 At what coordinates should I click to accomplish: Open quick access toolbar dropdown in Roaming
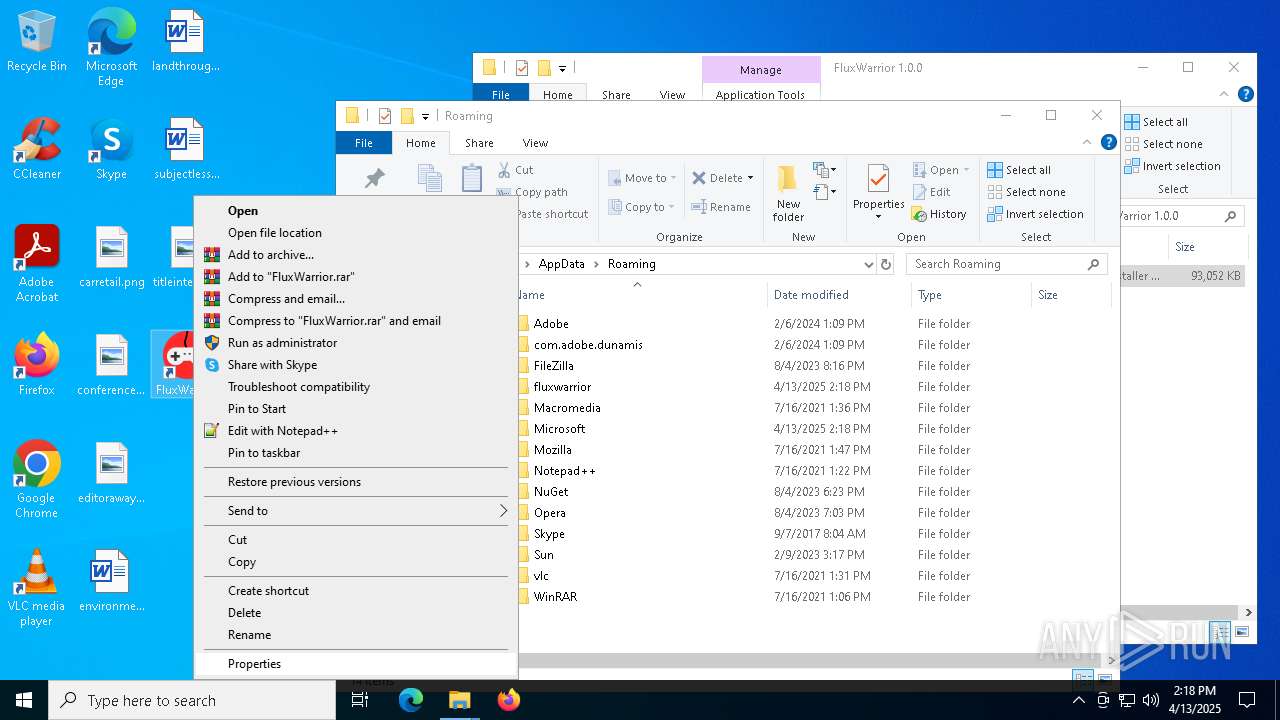(425, 116)
